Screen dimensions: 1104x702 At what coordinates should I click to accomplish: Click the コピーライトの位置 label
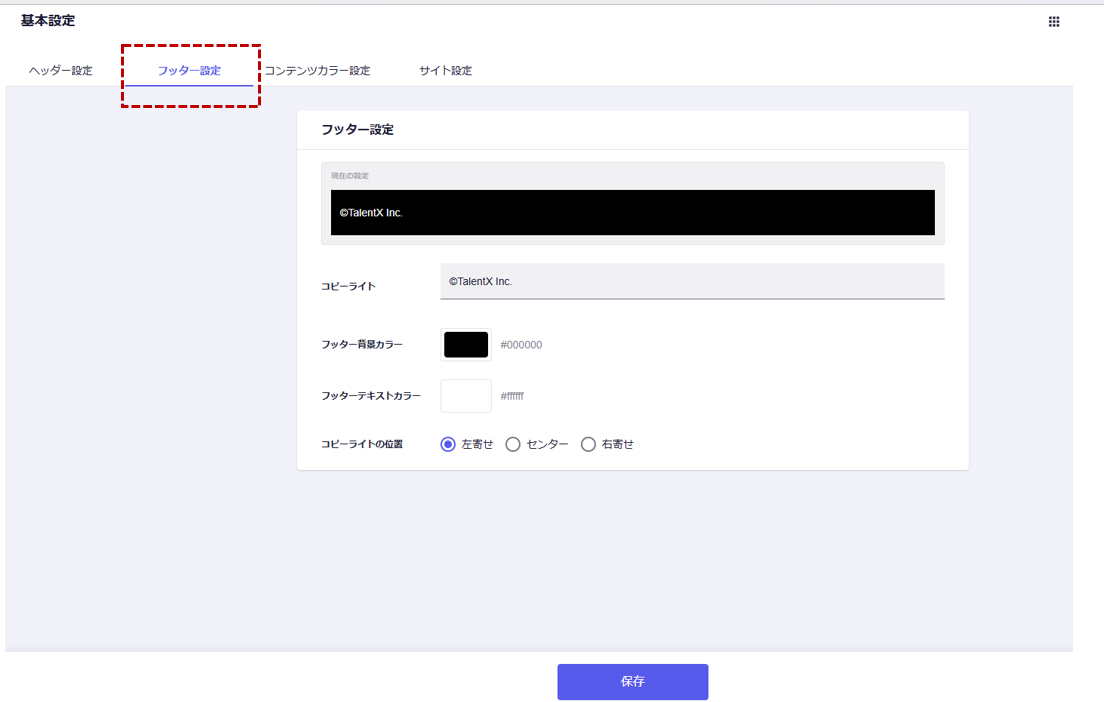362,444
